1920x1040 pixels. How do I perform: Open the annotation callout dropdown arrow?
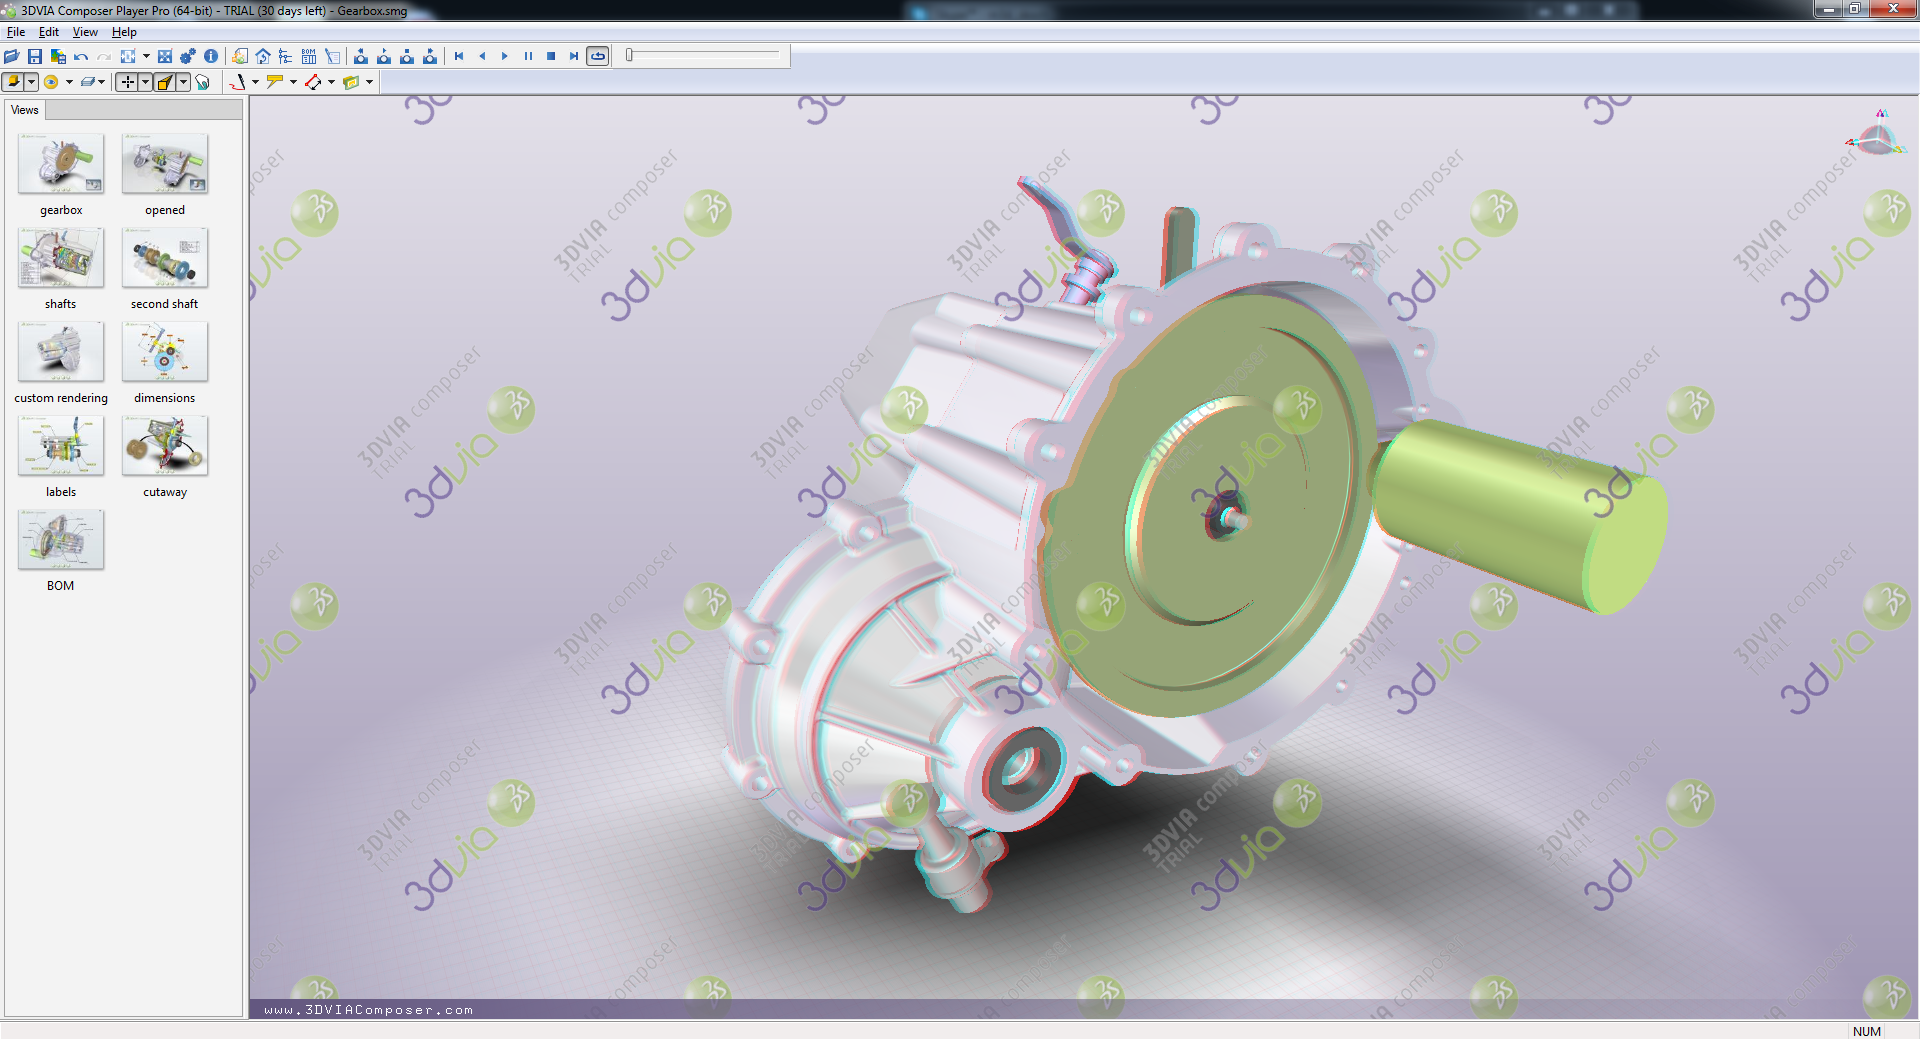click(293, 83)
